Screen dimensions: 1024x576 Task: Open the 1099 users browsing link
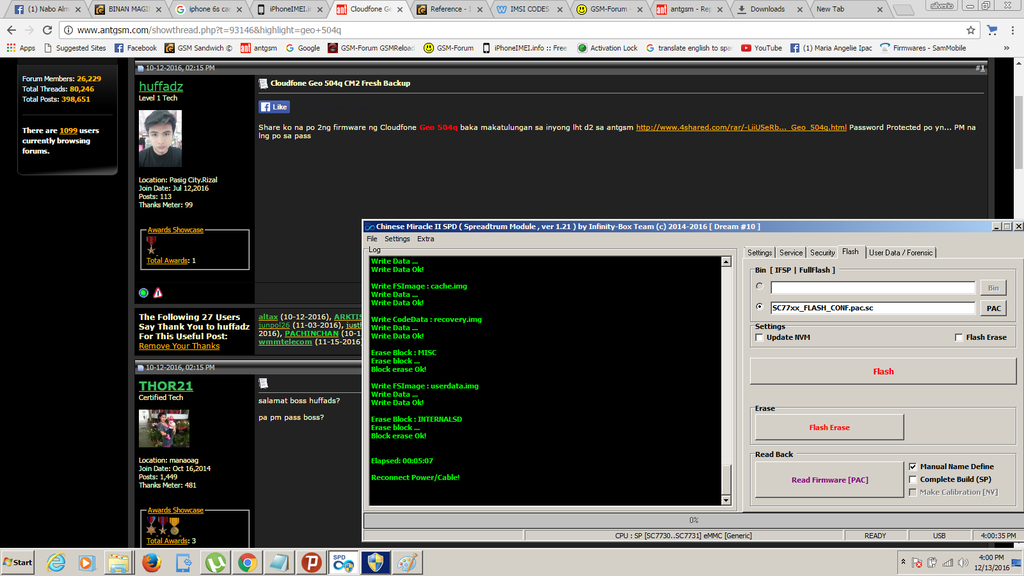[68, 131]
